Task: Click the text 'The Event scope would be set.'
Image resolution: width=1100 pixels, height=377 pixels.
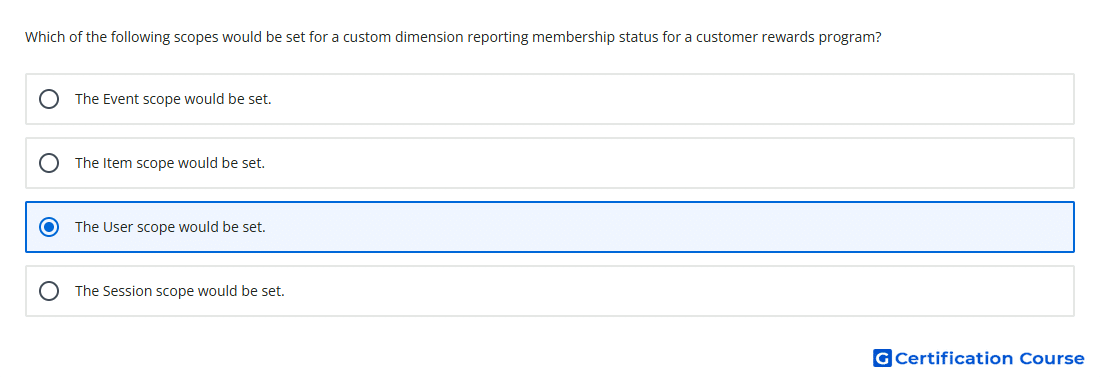Action: click(173, 99)
